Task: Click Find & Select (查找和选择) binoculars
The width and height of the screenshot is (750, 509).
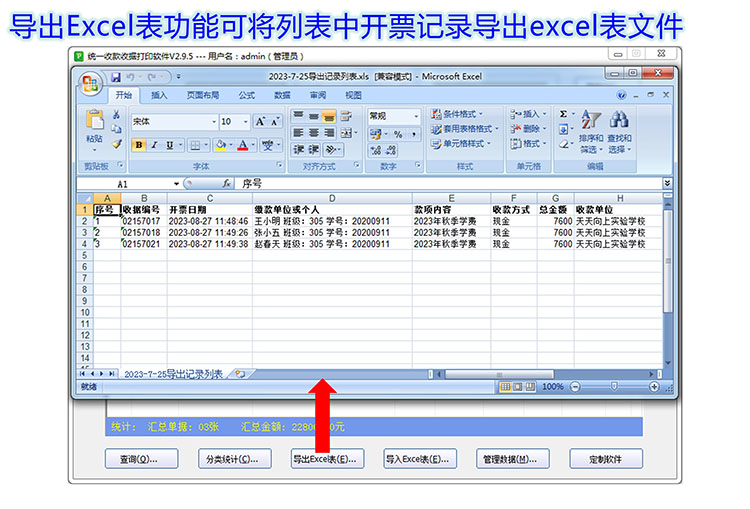Action: (x=619, y=121)
